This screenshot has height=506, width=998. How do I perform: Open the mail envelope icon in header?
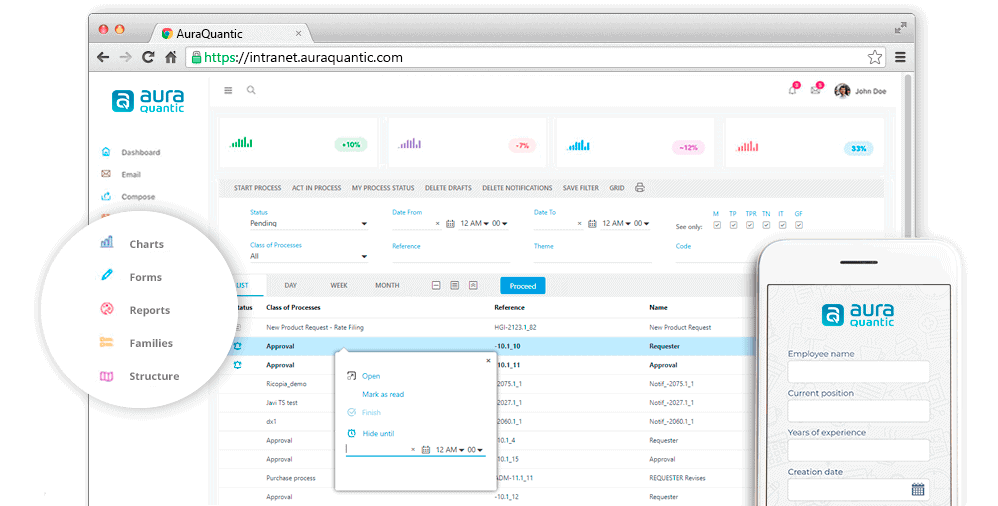[816, 91]
